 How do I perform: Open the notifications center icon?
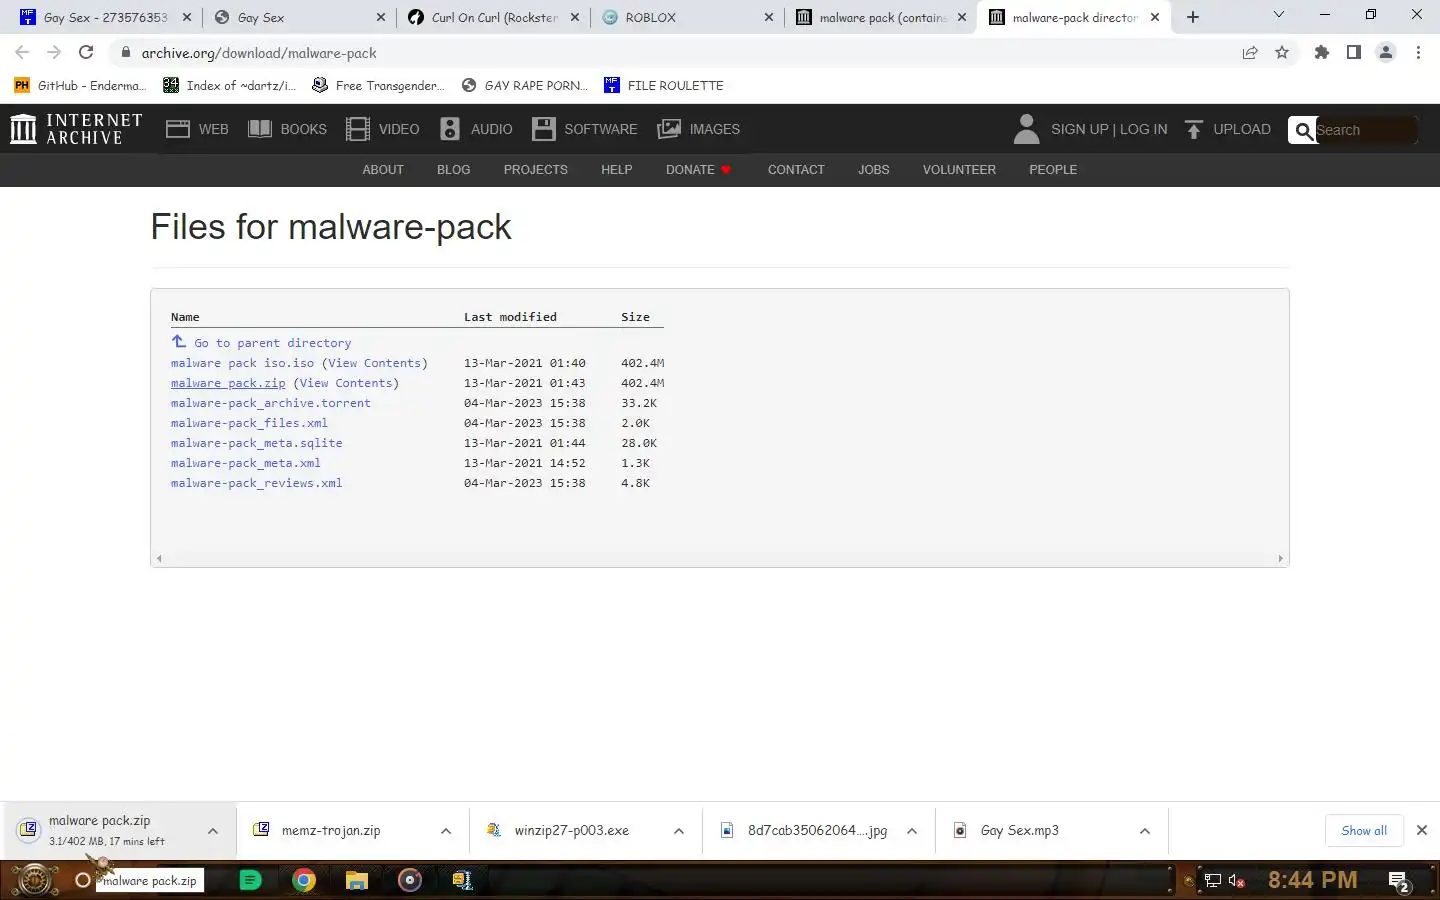click(1399, 881)
